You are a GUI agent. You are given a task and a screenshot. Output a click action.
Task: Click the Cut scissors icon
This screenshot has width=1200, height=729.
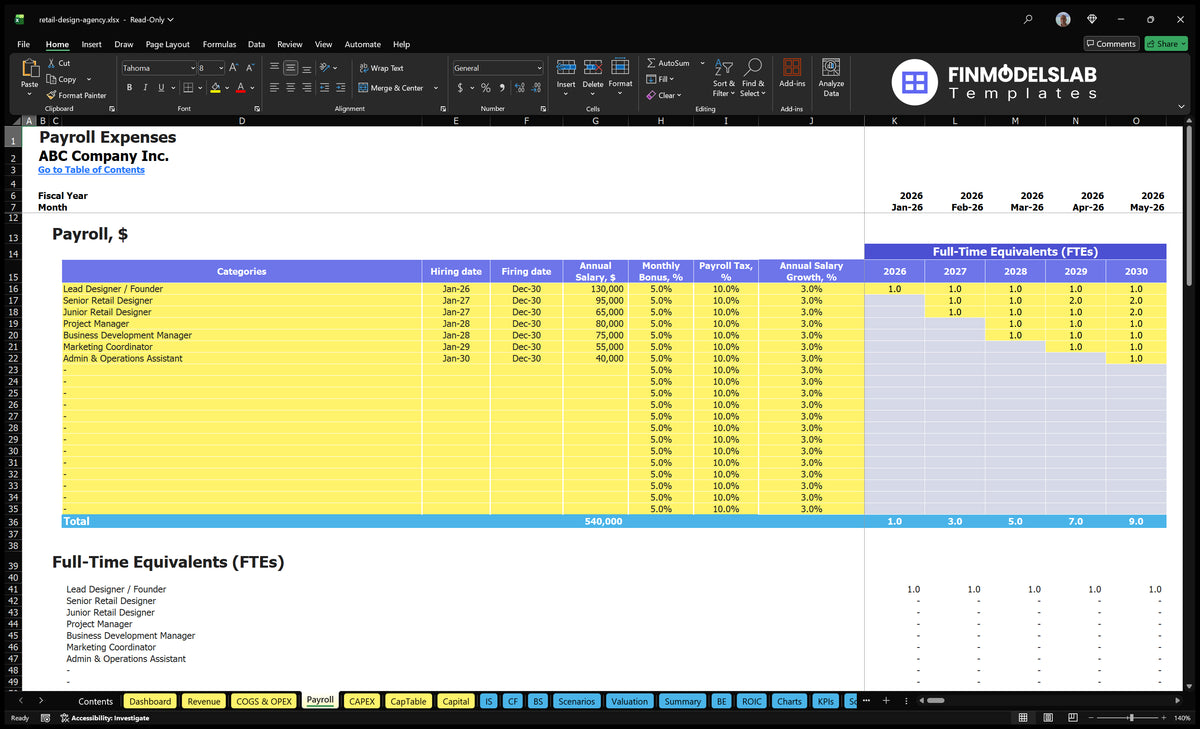click(x=51, y=63)
